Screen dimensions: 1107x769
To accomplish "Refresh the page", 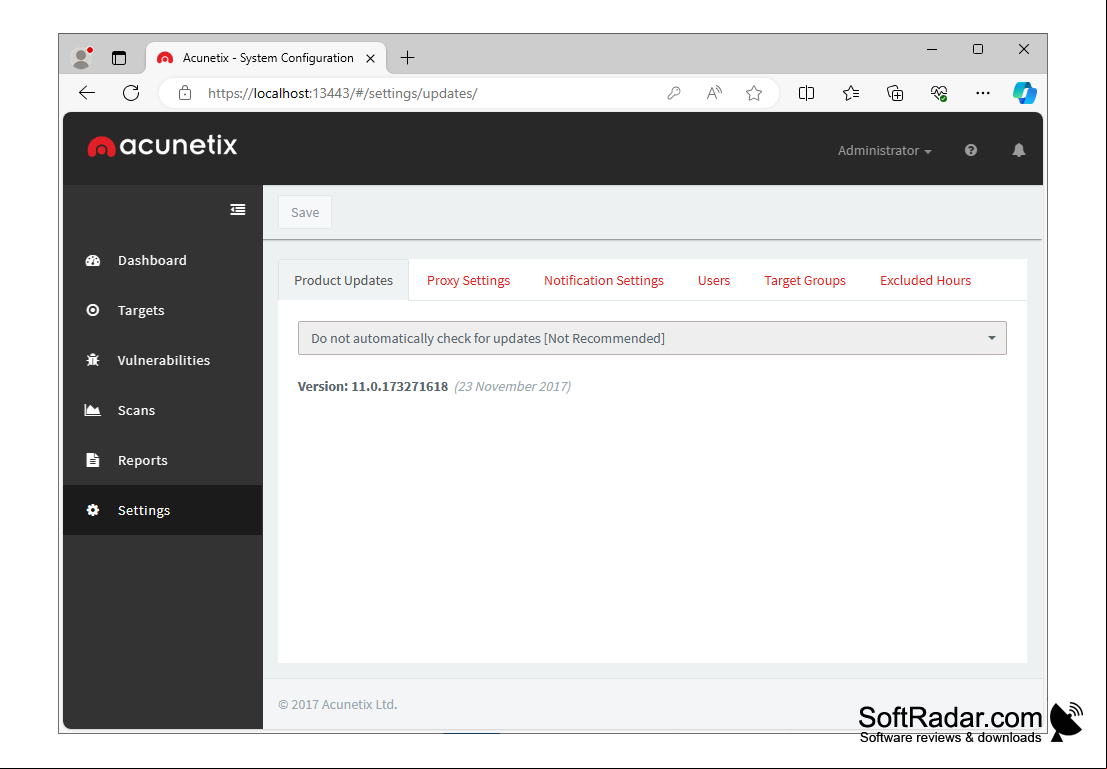I will coord(131,93).
